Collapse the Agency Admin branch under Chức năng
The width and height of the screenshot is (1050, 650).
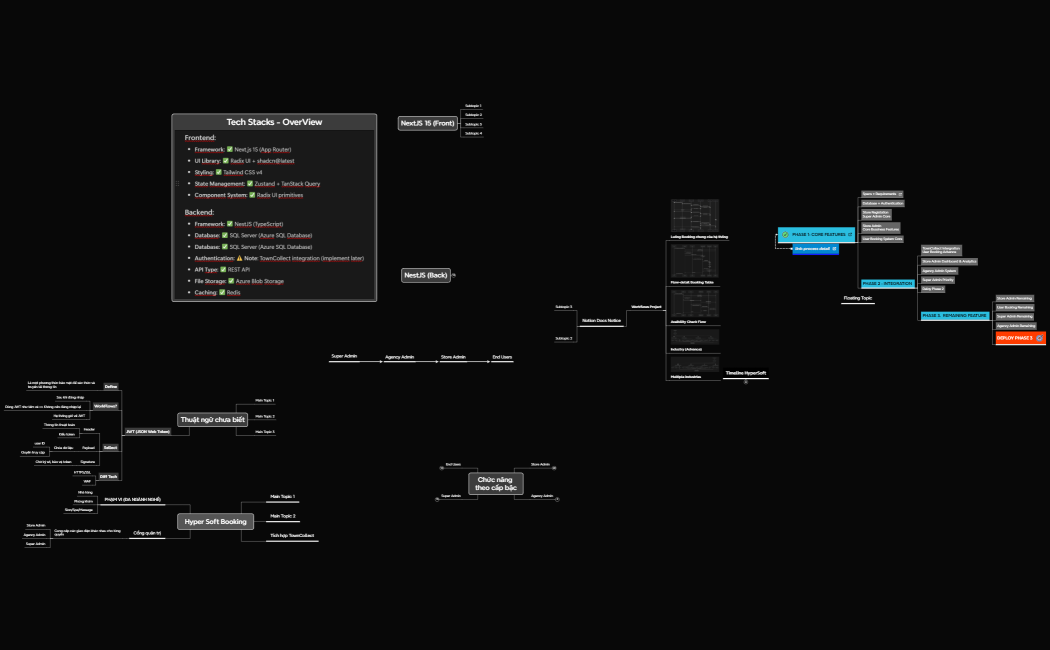point(557,497)
